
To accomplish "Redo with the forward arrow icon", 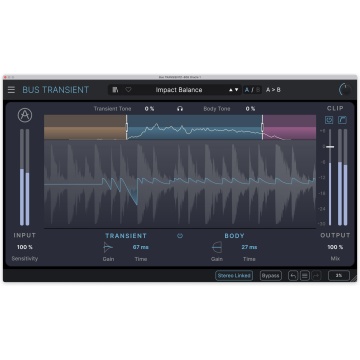I will click(316, 276).
